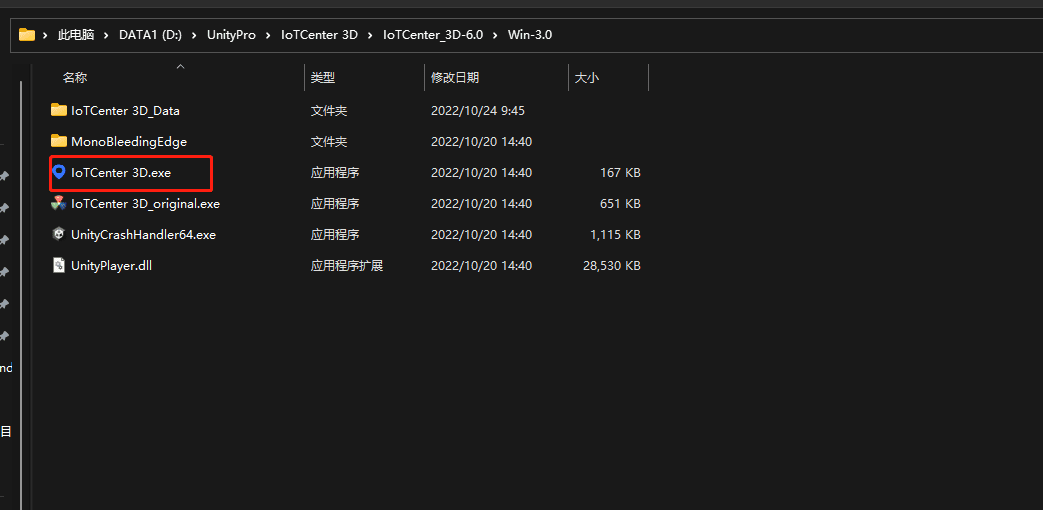
Task: Sort by the 名称 column header
Action: [x=74, y=78]
